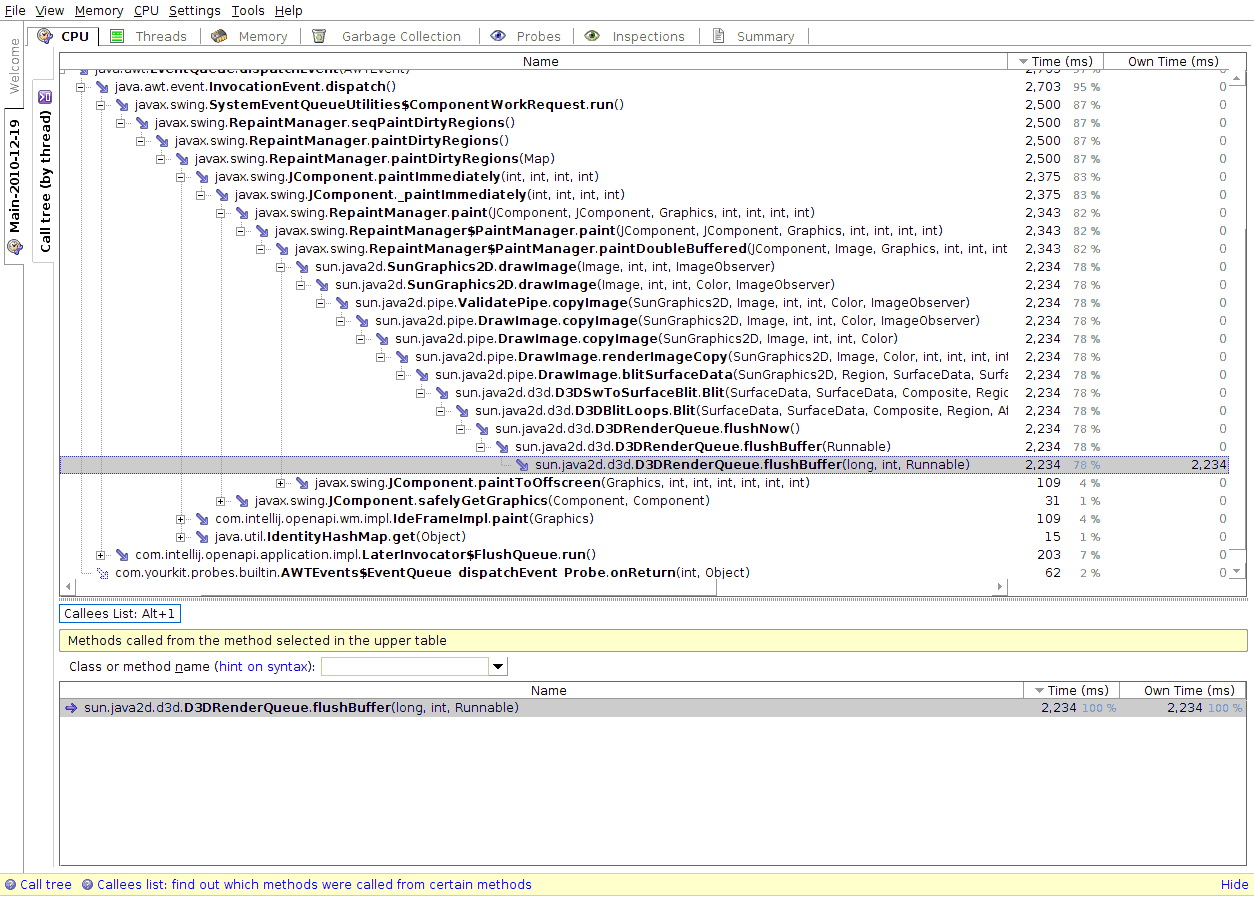The image size is (1254, 913).
Task: Click the Call tree help icon in bottom bar
Action: 10,885
